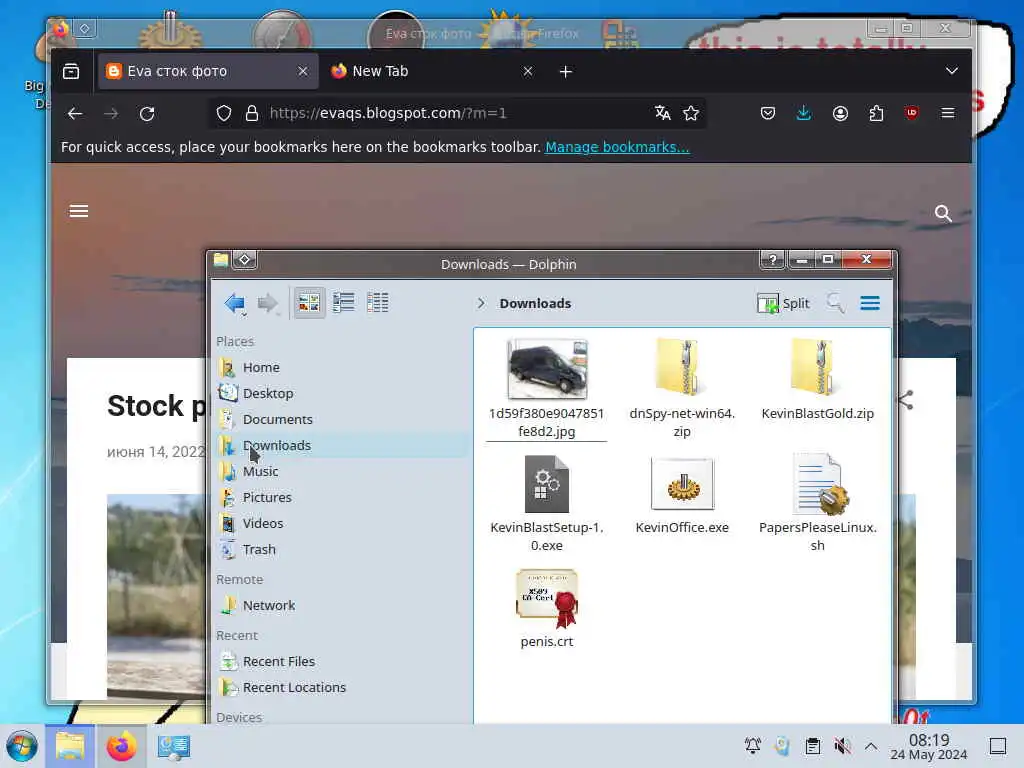The image size is (1024, 768).
Task: Select KevinBlastSetup-1.0.exe file icon
Action: (x=547, y=484)
